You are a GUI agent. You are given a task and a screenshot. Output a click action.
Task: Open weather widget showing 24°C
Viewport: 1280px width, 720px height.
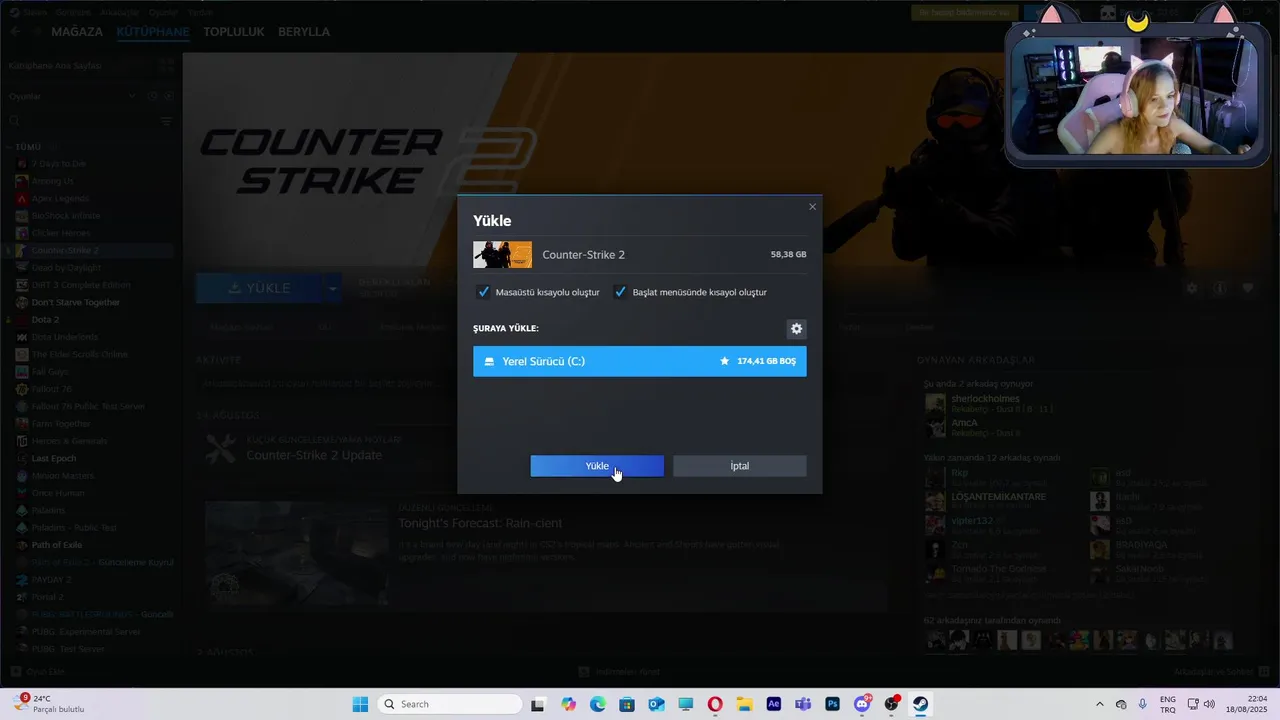tap(50, 704)
